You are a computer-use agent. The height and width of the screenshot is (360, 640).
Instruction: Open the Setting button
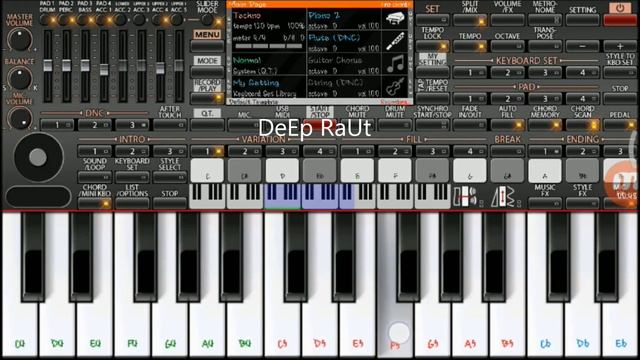582,20
